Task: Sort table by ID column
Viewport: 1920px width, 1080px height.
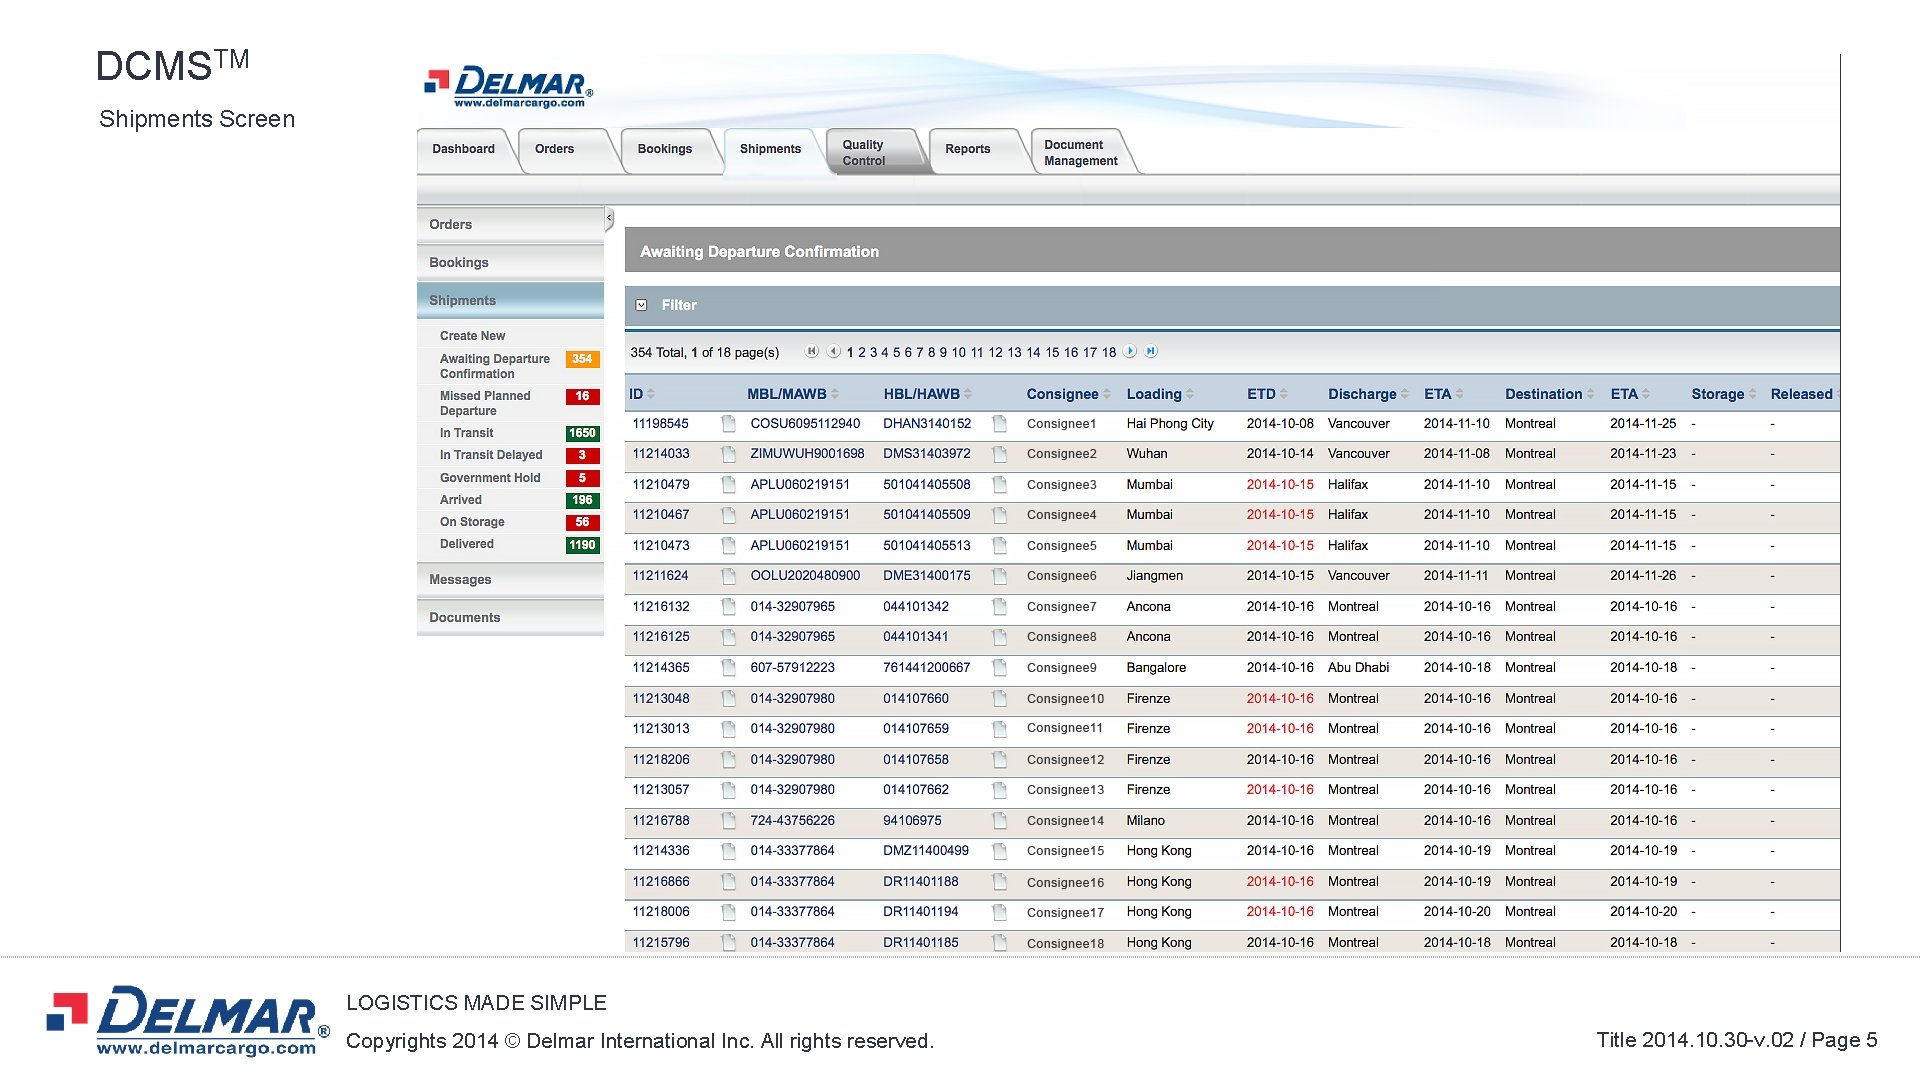Action: coord(641,394)
